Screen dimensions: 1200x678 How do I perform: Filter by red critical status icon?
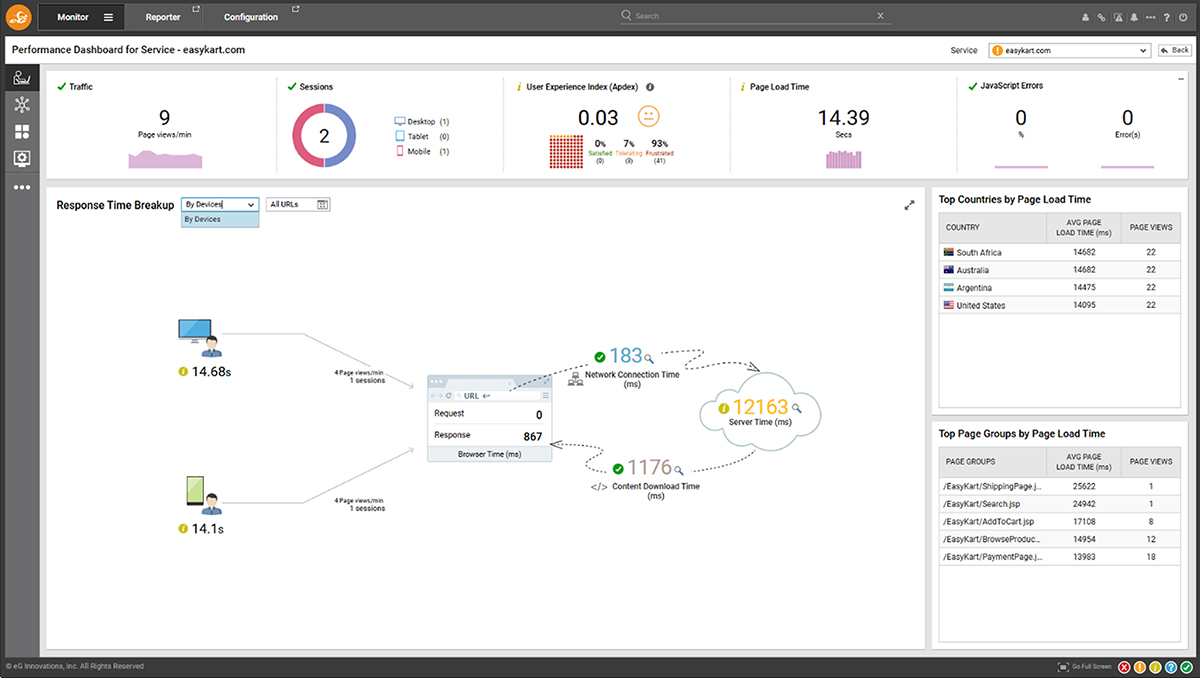click(x=1125, y=667)
